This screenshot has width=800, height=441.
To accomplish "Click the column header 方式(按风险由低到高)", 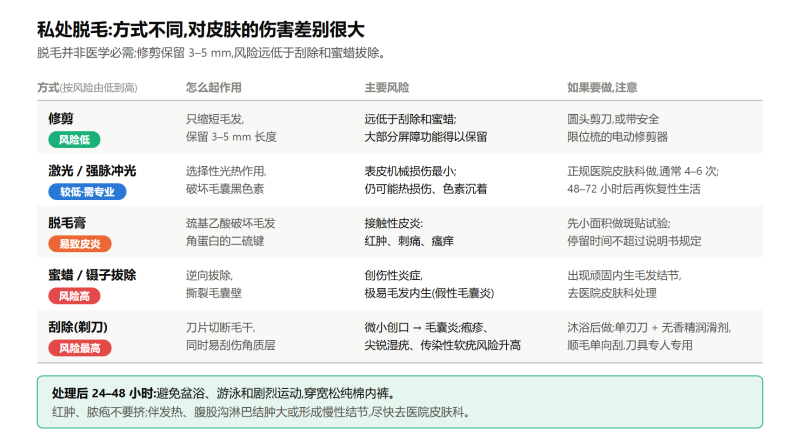I will tap(87, 88).
